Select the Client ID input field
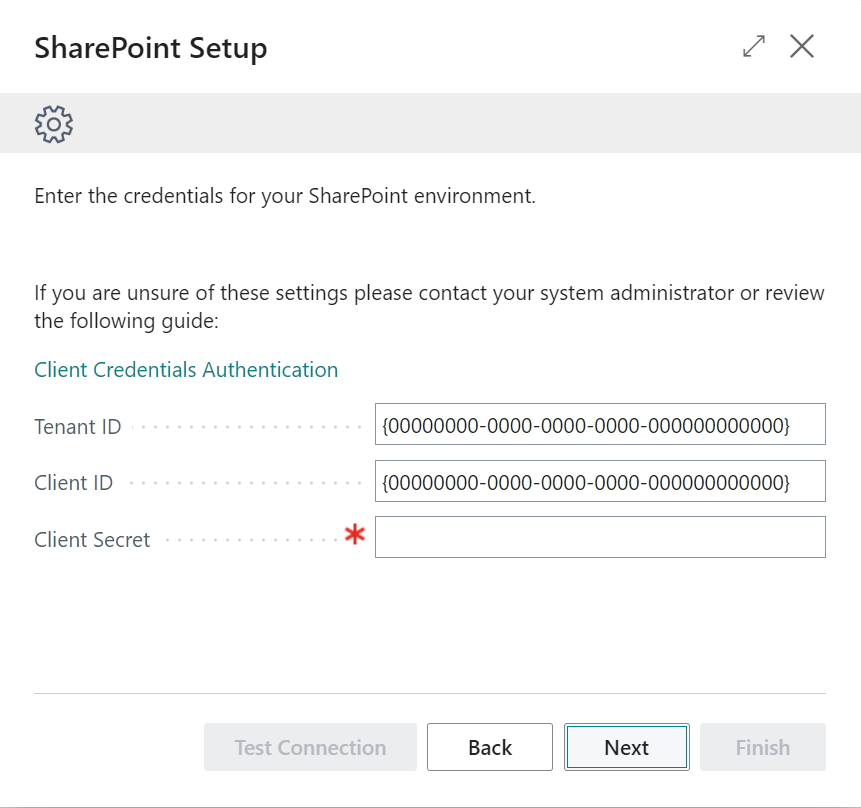Viewport: 861px width, 808px height. (599, 481)
